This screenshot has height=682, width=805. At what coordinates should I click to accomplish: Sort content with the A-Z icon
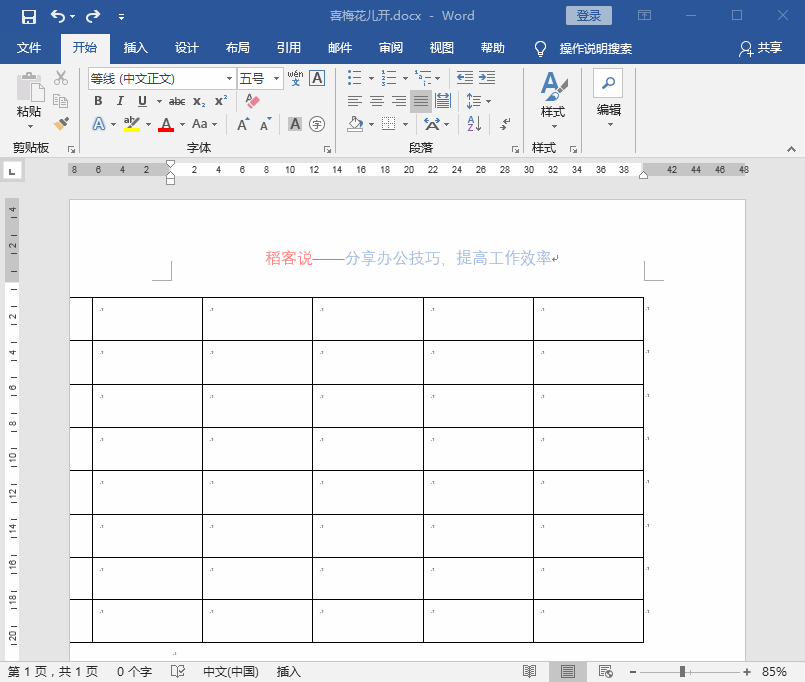point(474,124)
